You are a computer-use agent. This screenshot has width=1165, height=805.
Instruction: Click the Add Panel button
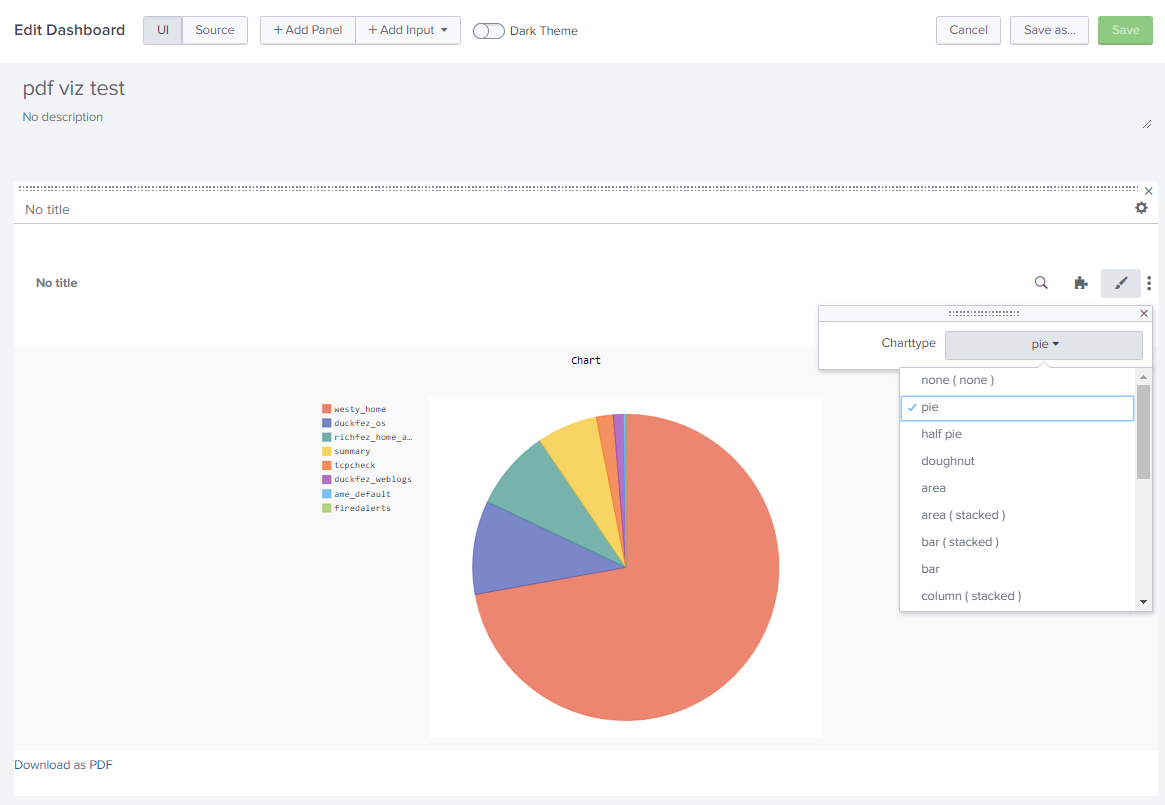tap(308, 30)
